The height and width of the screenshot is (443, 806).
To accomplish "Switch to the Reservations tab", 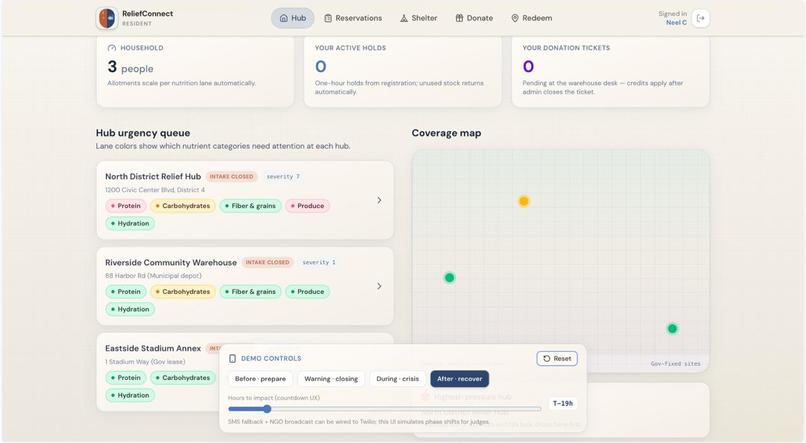I will pos(353,18).
